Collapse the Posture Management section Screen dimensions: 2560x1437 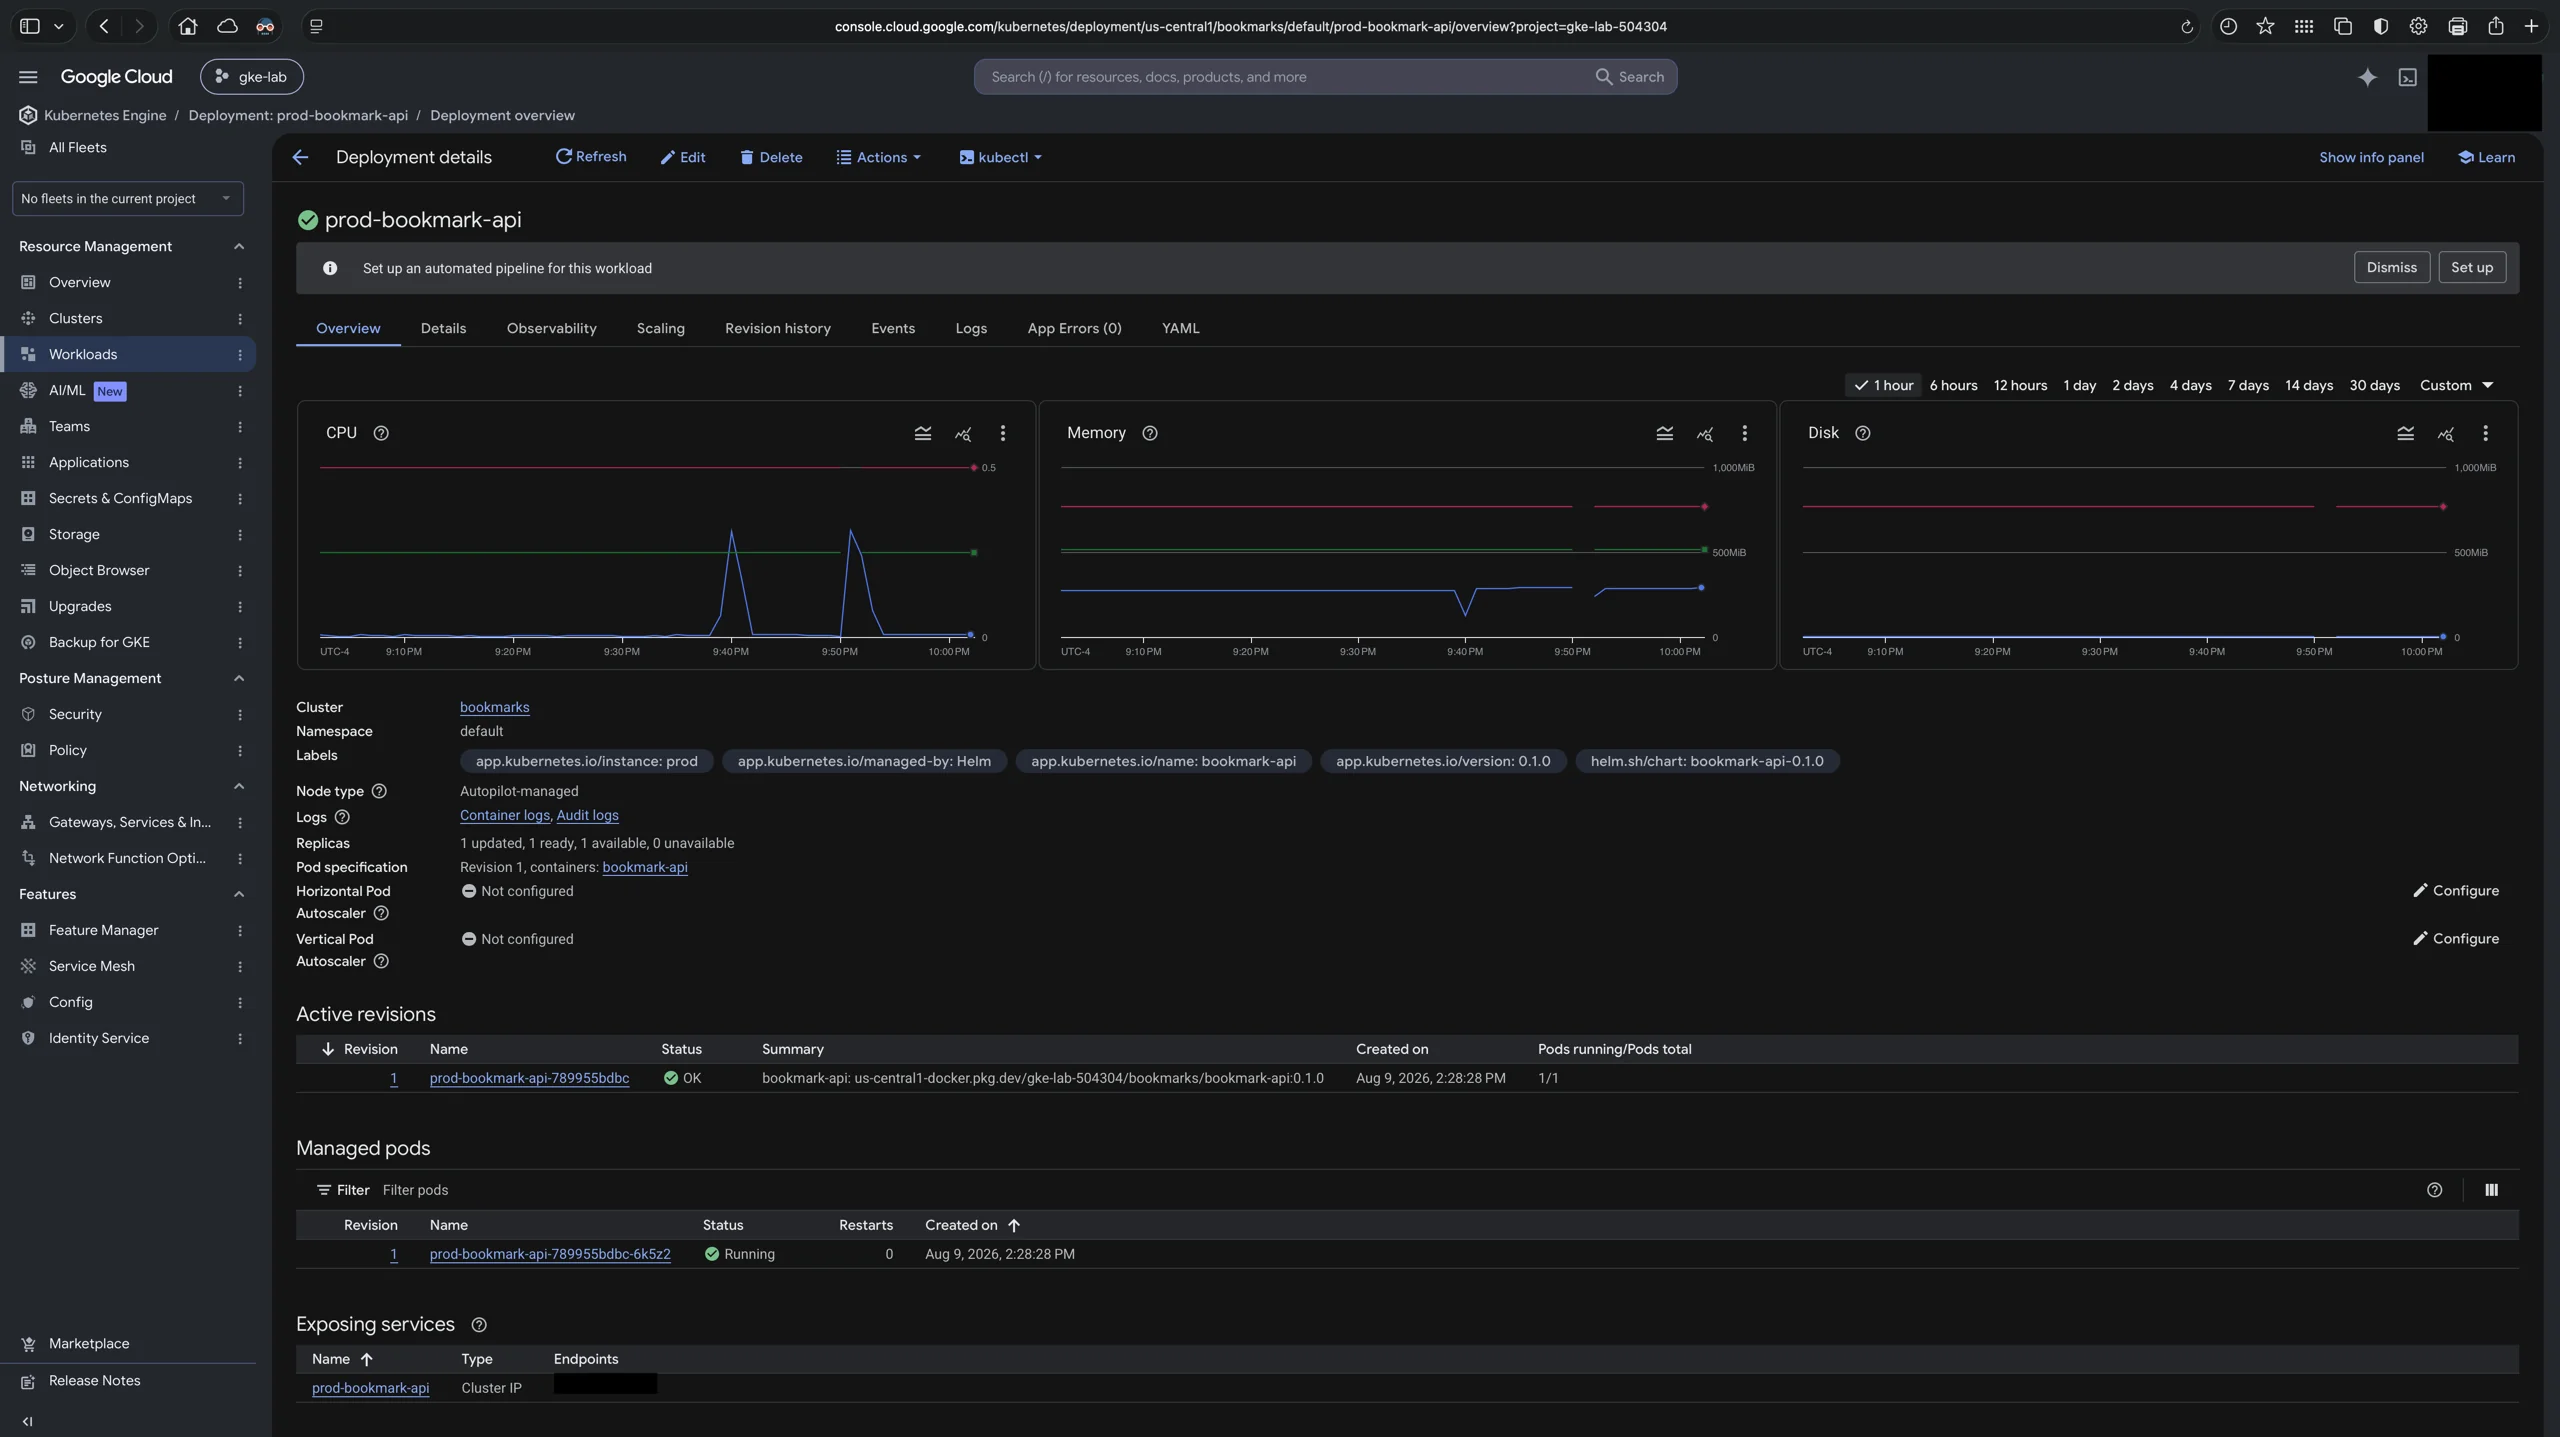[238, 679]
